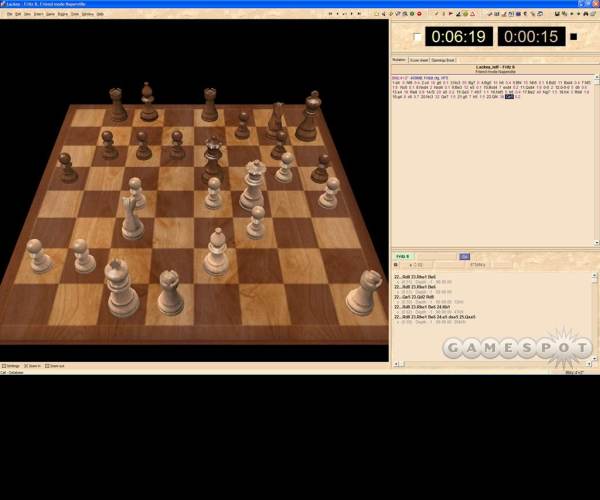Open the Engine menu
The width and height of the screenshot is (600, 500).
[x=62, y=14]
